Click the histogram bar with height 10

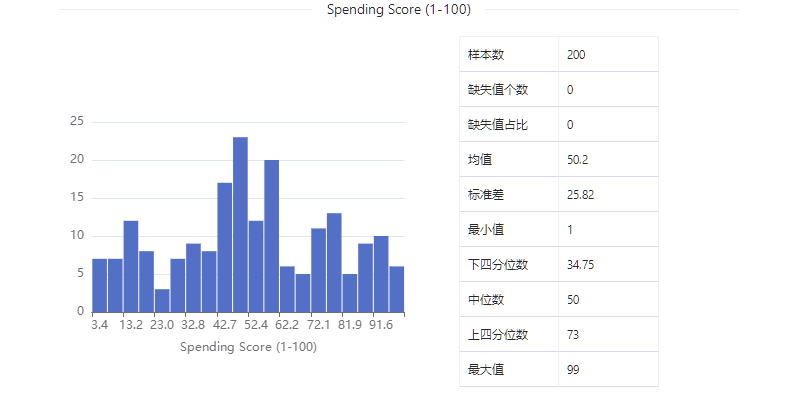[x=381, y=274]
